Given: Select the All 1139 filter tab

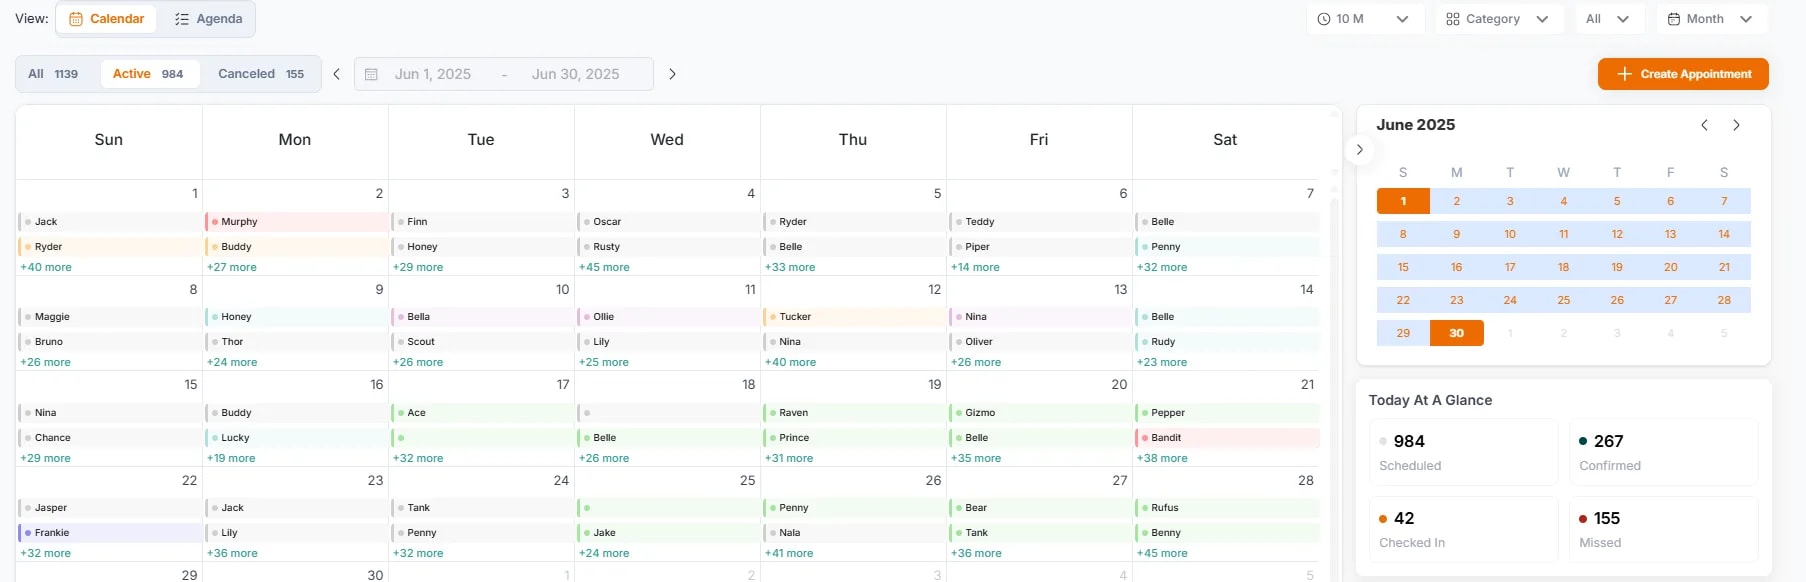Looking at the screenshot, I should tap(53, 74).
